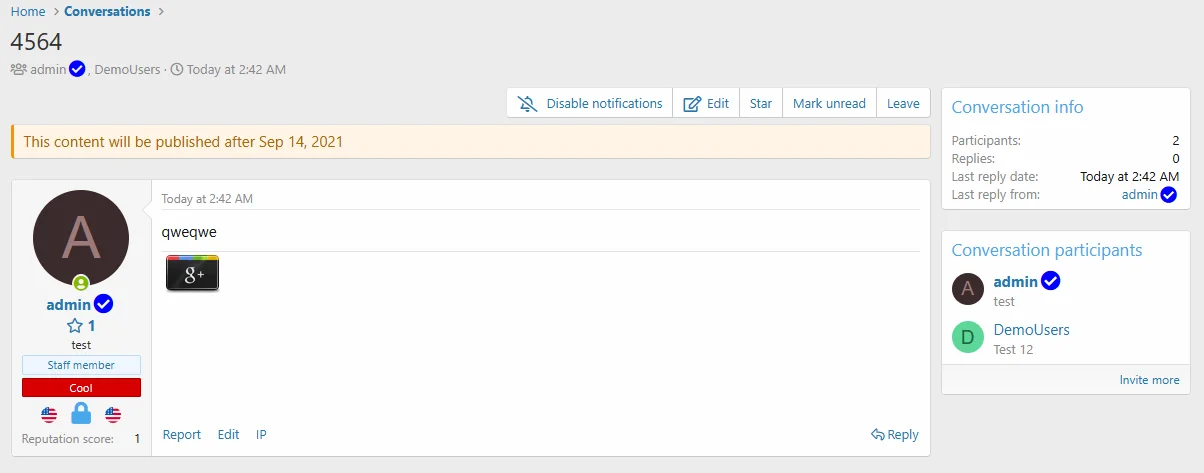1204x473 pixels.
Task: Disable notifications for this conversation
Action: click(x=590, y=103)
